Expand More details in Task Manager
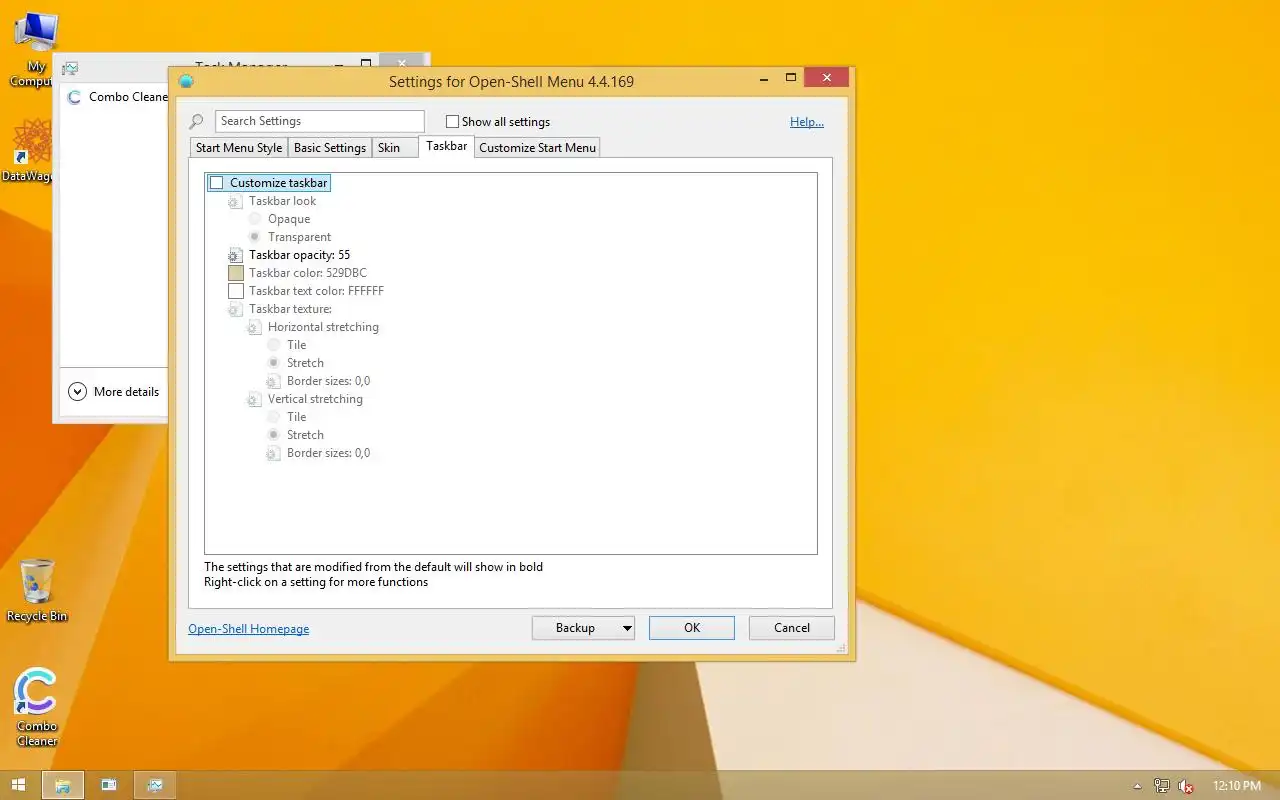 click(x=114, y=392)
